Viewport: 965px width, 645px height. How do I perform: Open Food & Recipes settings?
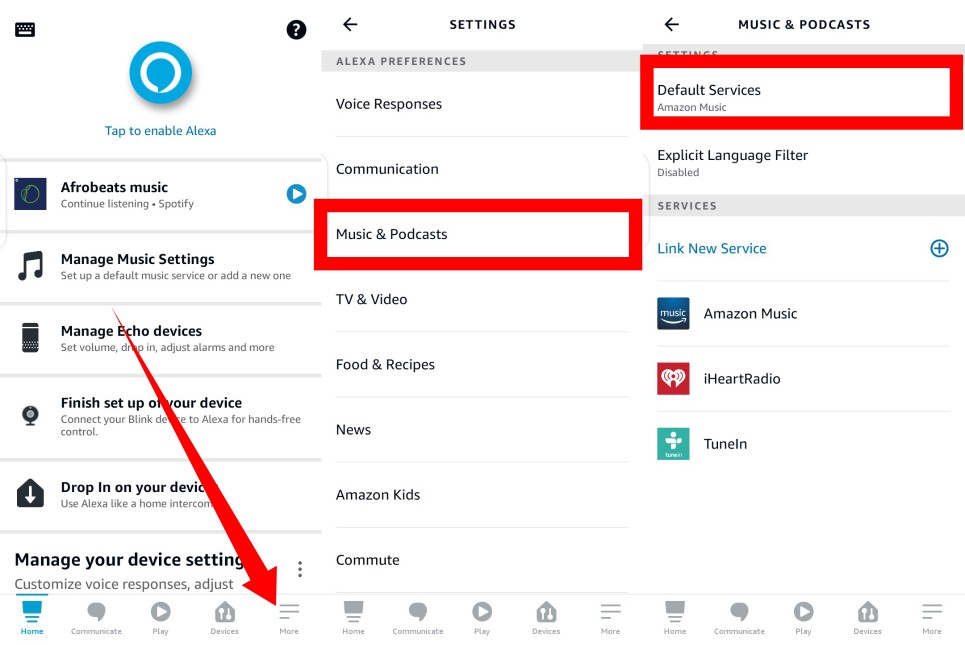click(x=482, y=365)
